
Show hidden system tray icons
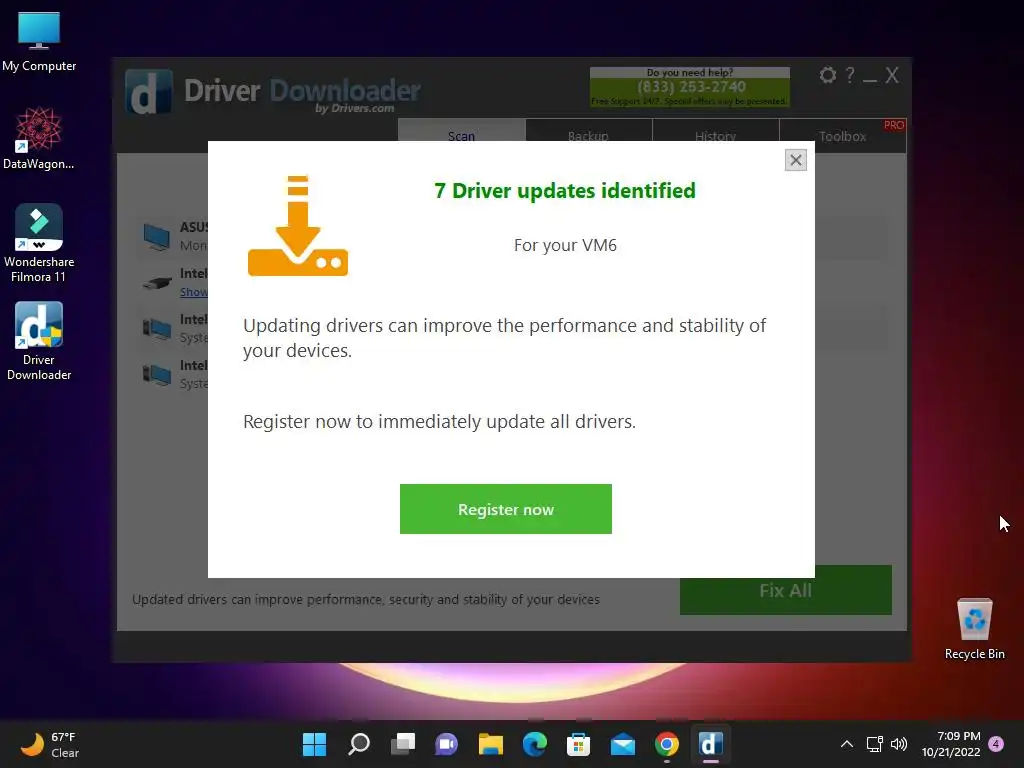tap(846, 744)
